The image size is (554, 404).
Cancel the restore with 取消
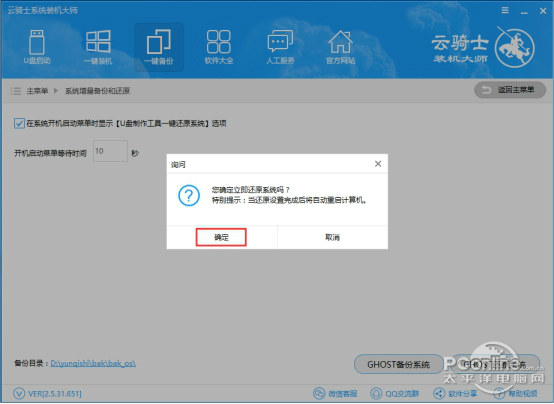coord(332,237)
